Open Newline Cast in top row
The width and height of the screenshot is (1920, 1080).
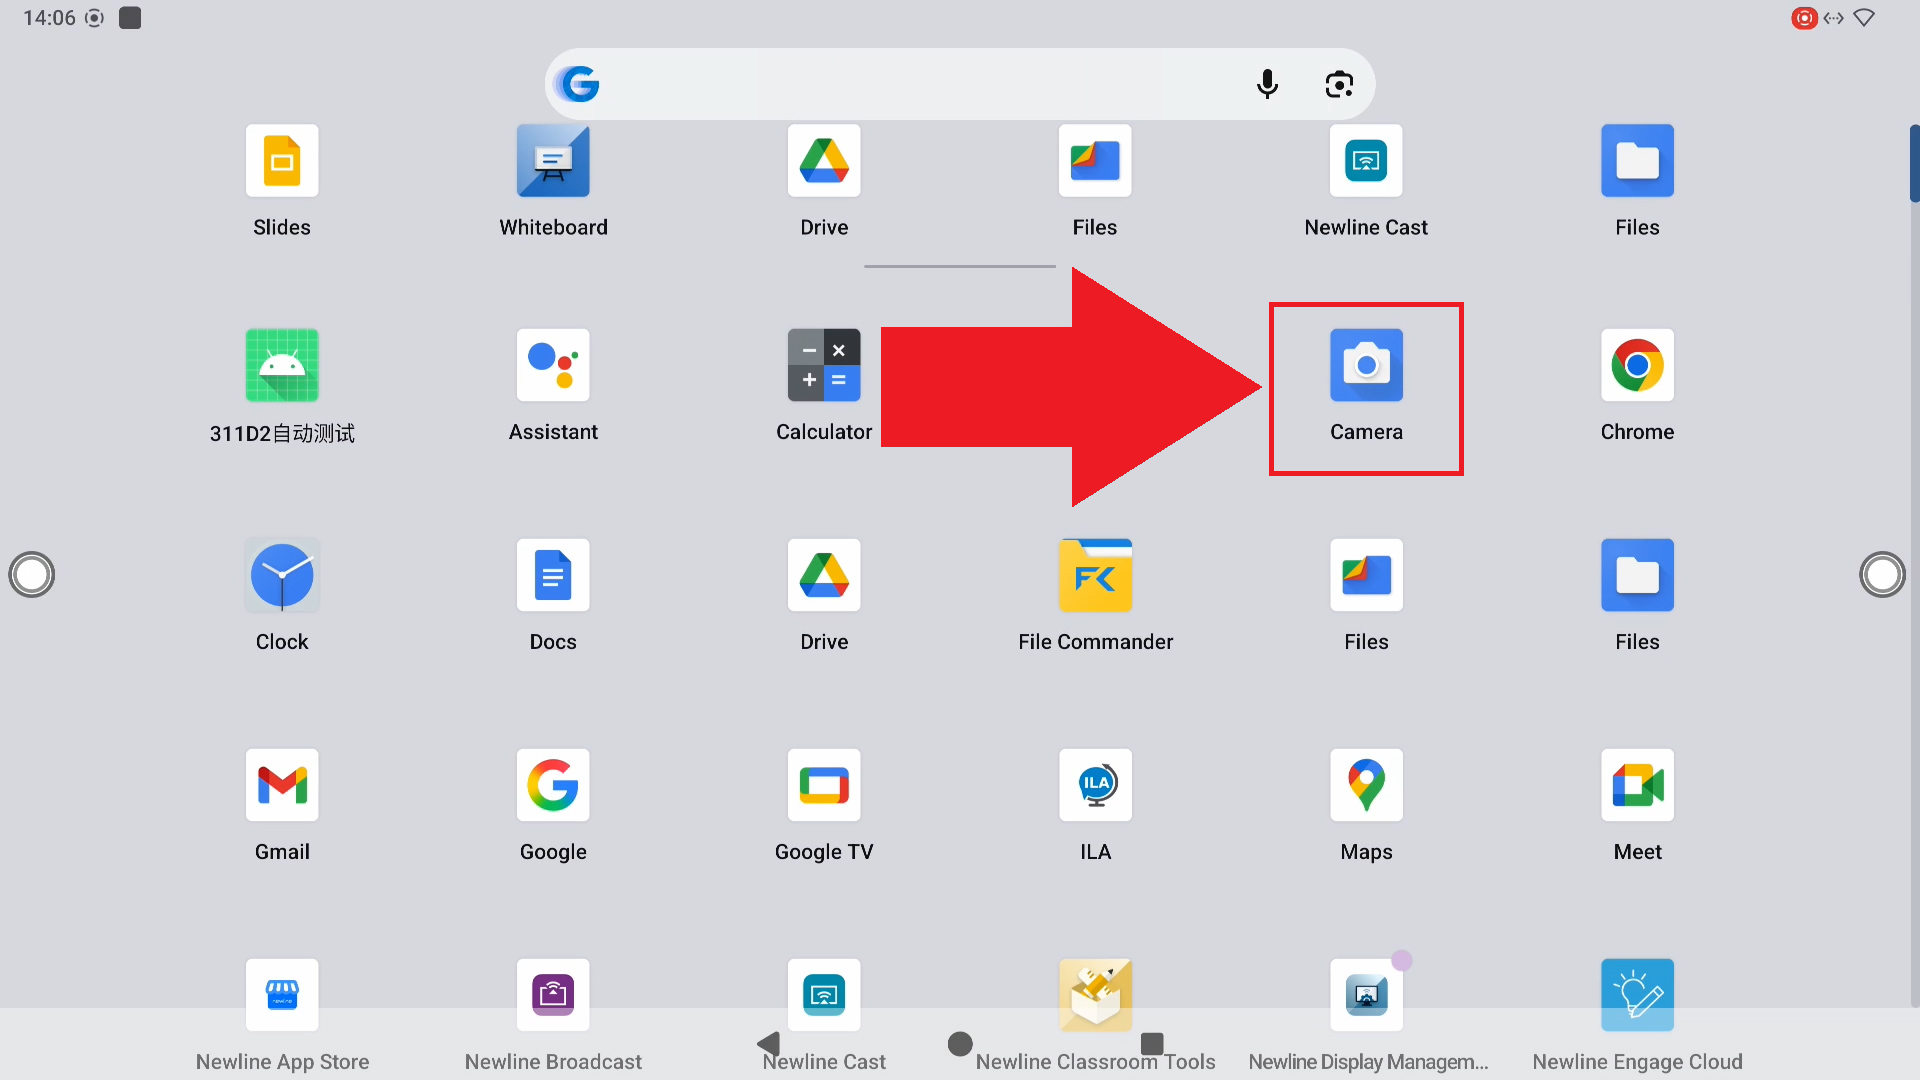[1366, 162]
